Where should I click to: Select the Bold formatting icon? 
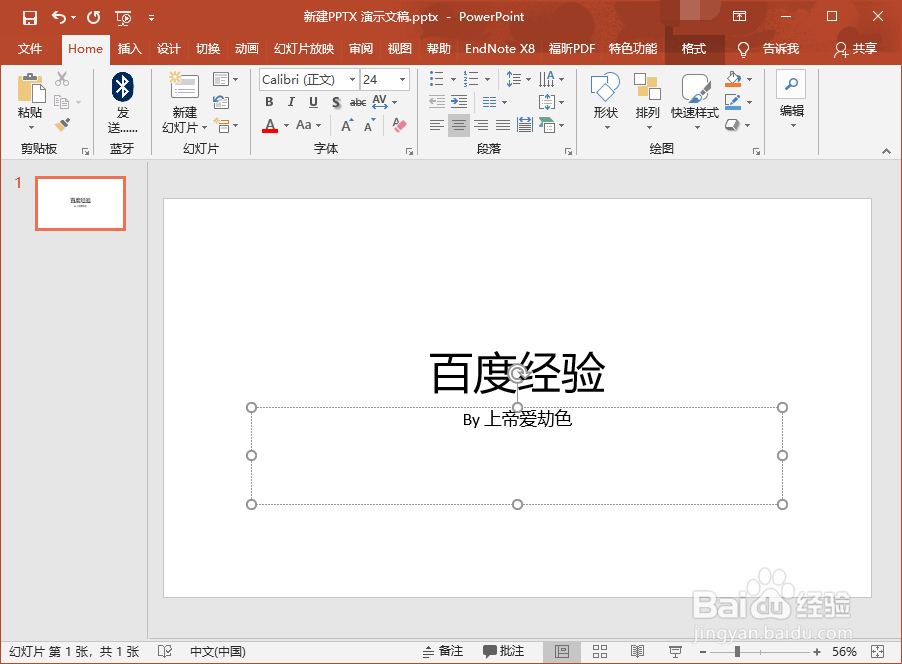pos(268,102)
